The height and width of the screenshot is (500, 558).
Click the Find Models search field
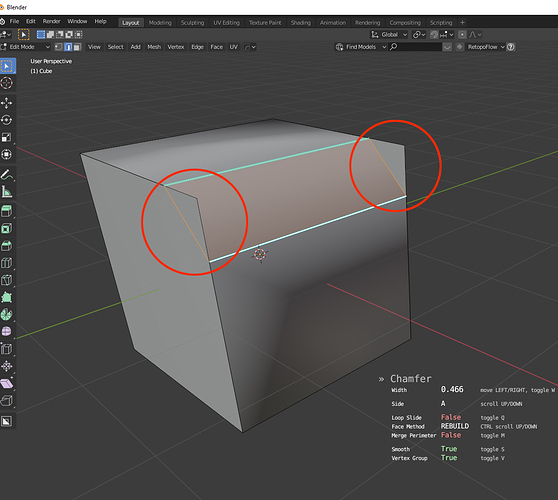(x=415, y=47)
